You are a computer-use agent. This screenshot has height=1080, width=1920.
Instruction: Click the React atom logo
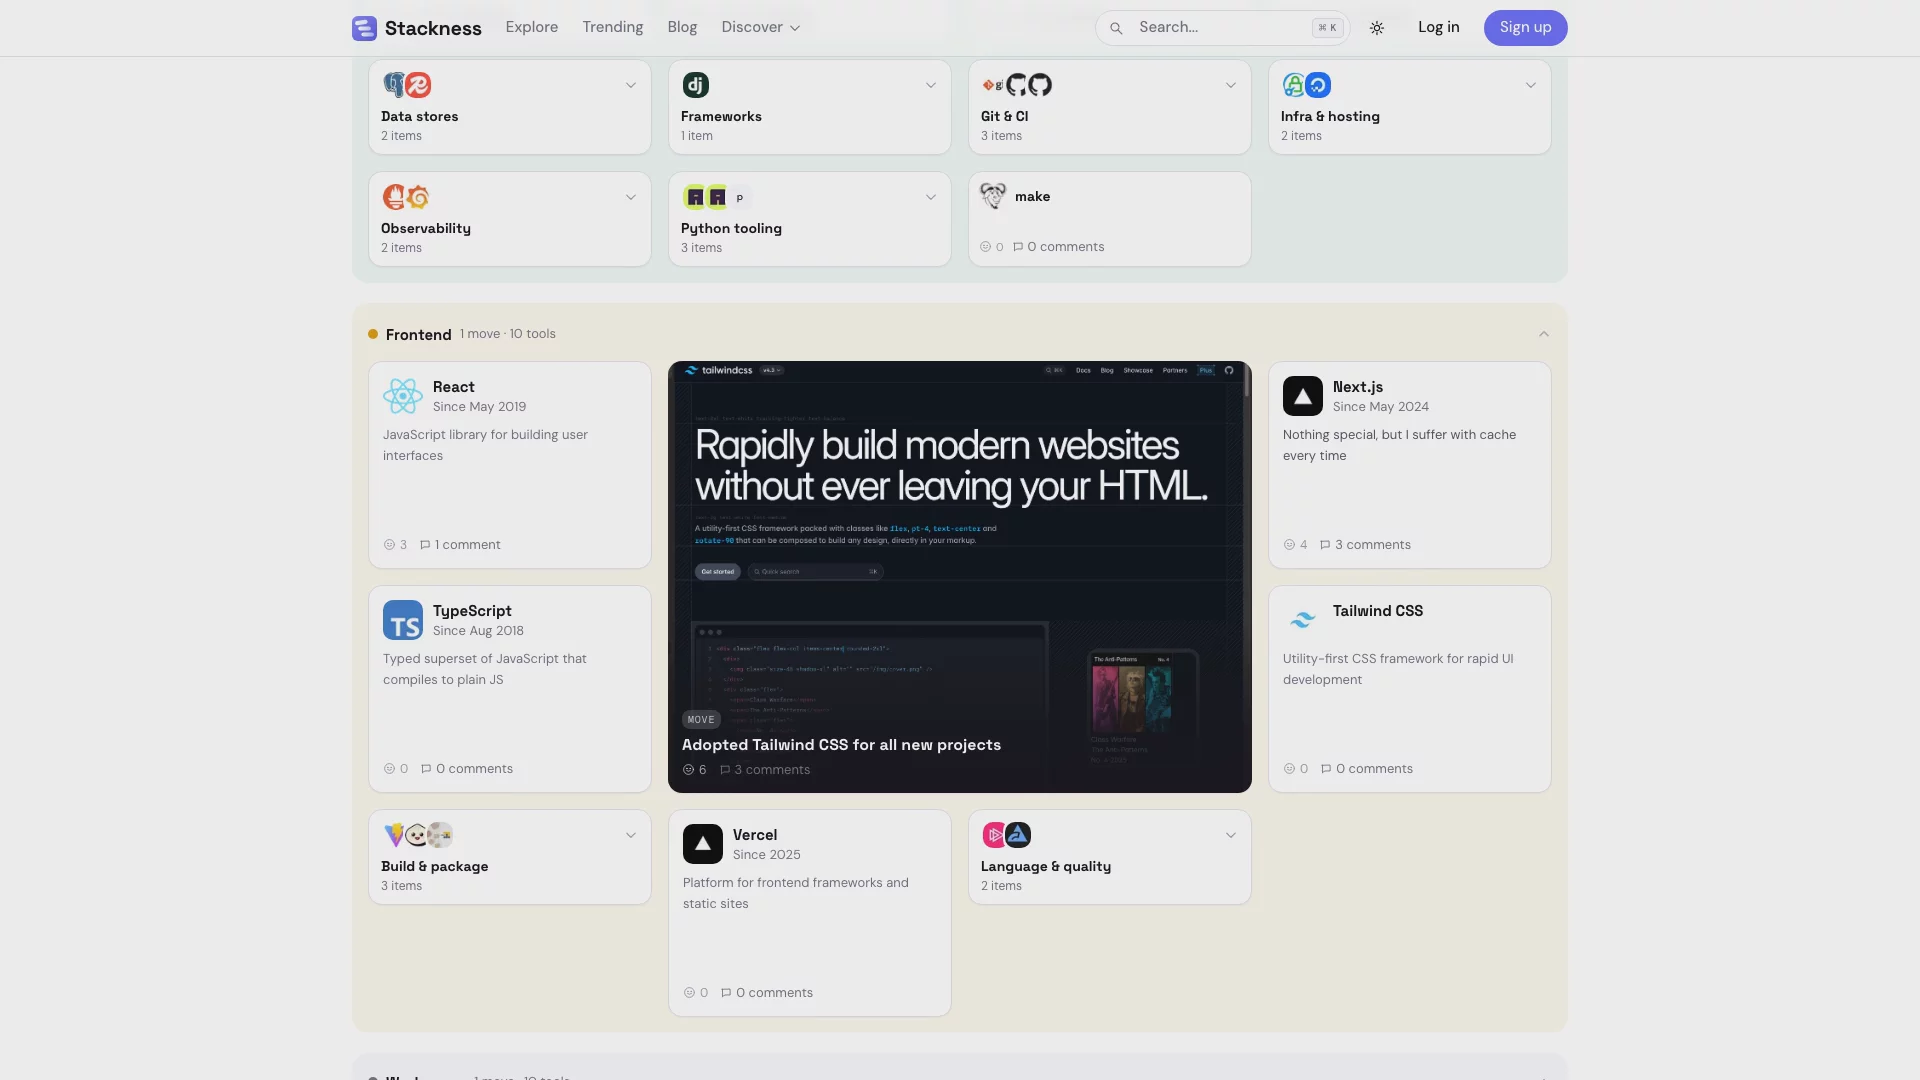403,396
